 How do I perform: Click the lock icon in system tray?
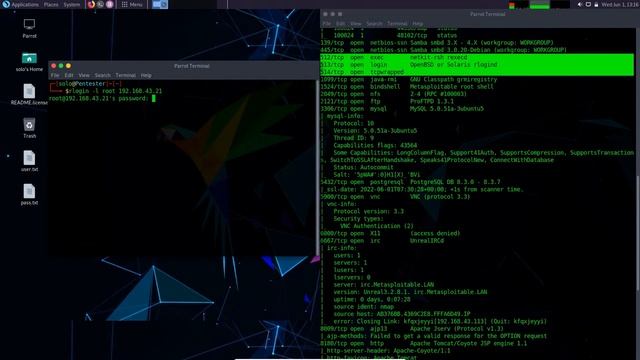pos(596,4)
